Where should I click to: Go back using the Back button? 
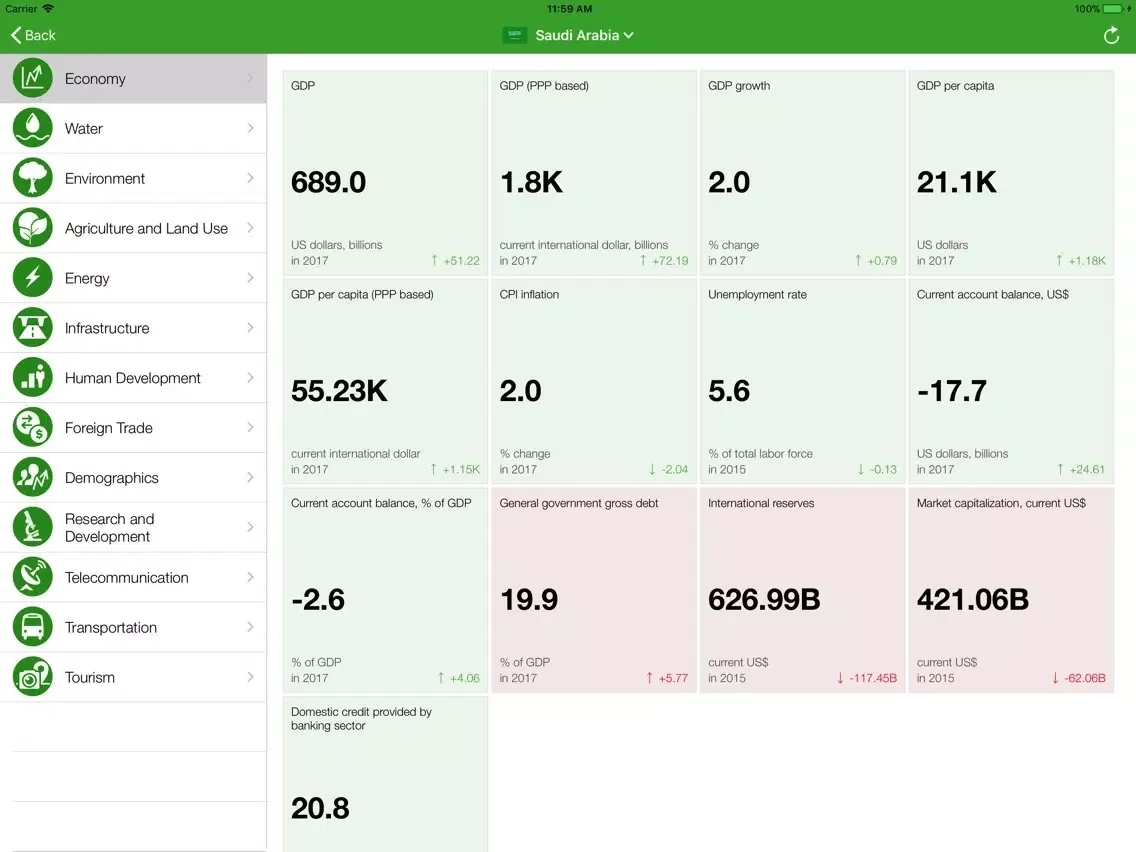tap(33, 35)
